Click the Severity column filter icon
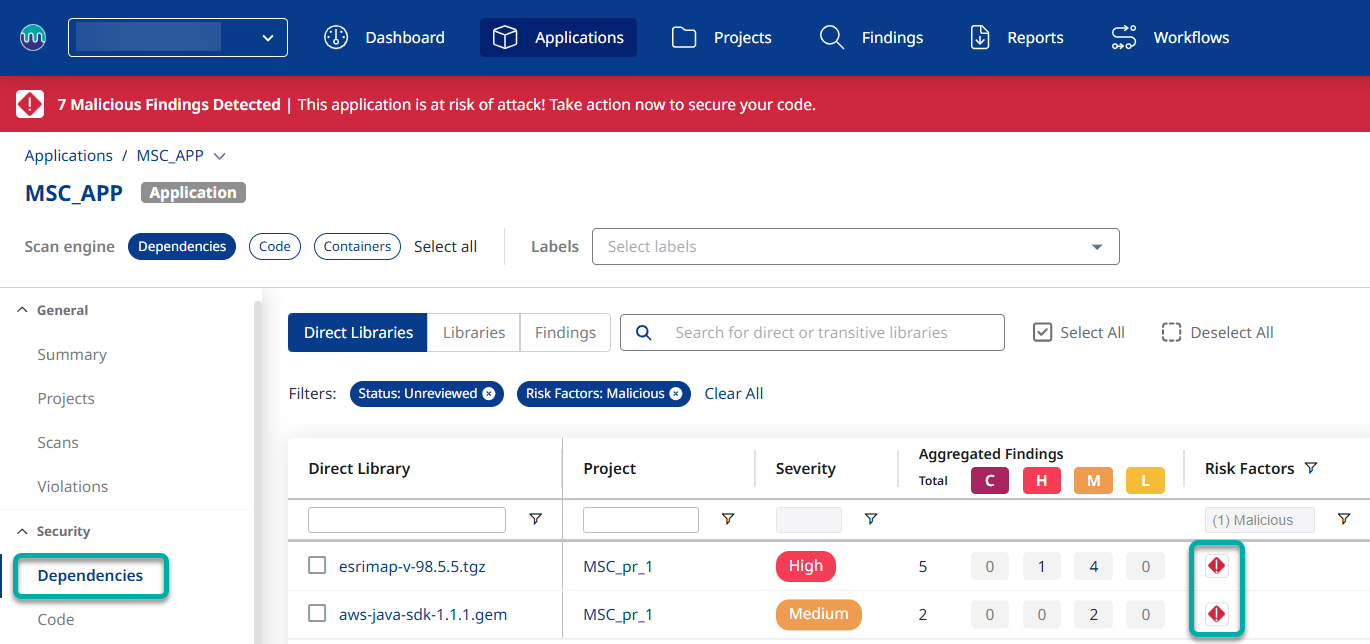The height and width of the screenshot is (644, 1370). pos(871,519)
